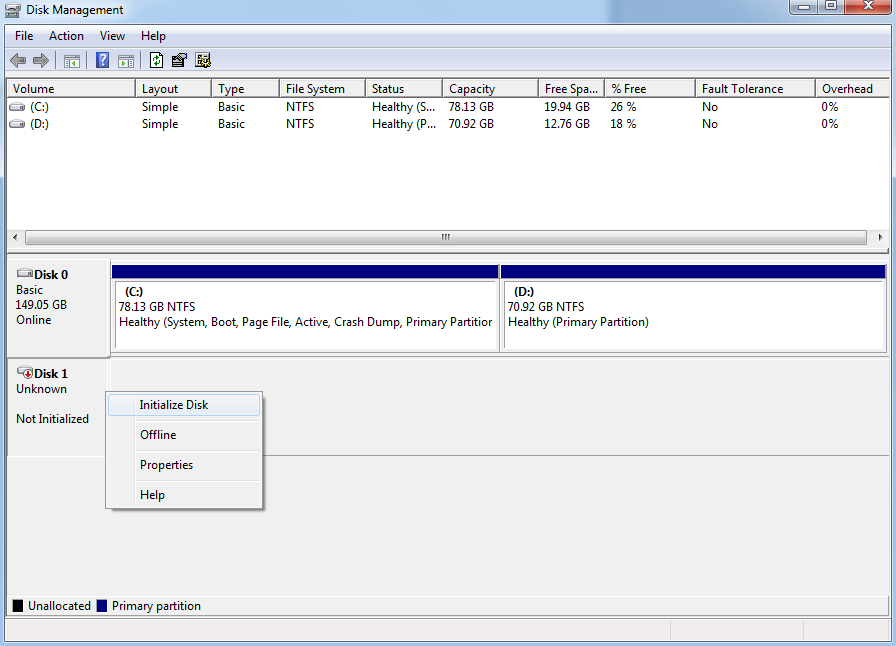Sort by the Capacity column header

pyautogui.click(x=490, y=89)
